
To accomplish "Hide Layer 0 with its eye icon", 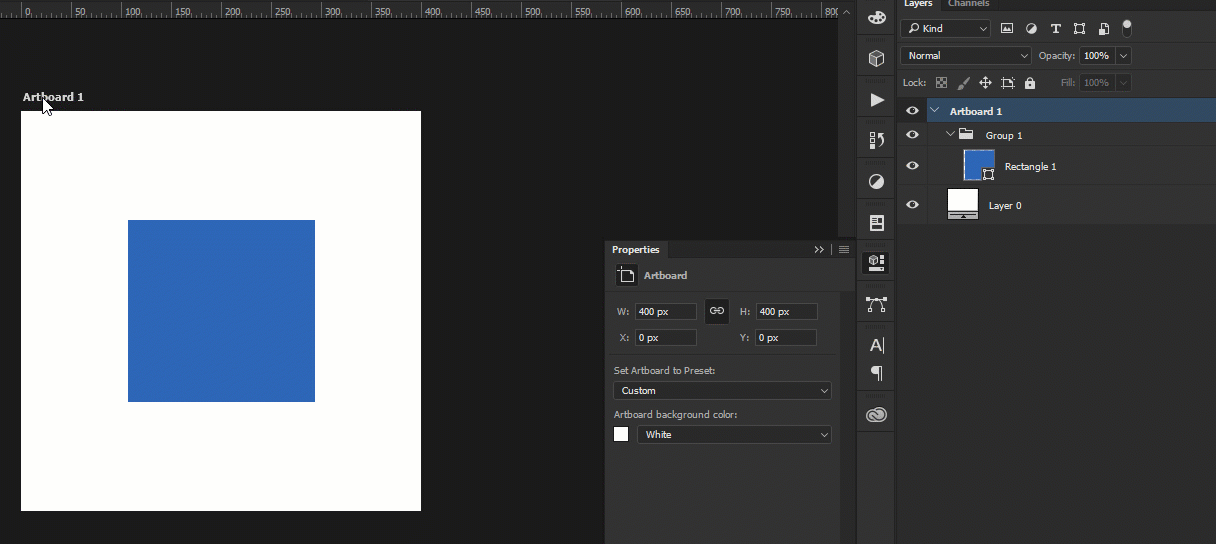I will [912, 205].
